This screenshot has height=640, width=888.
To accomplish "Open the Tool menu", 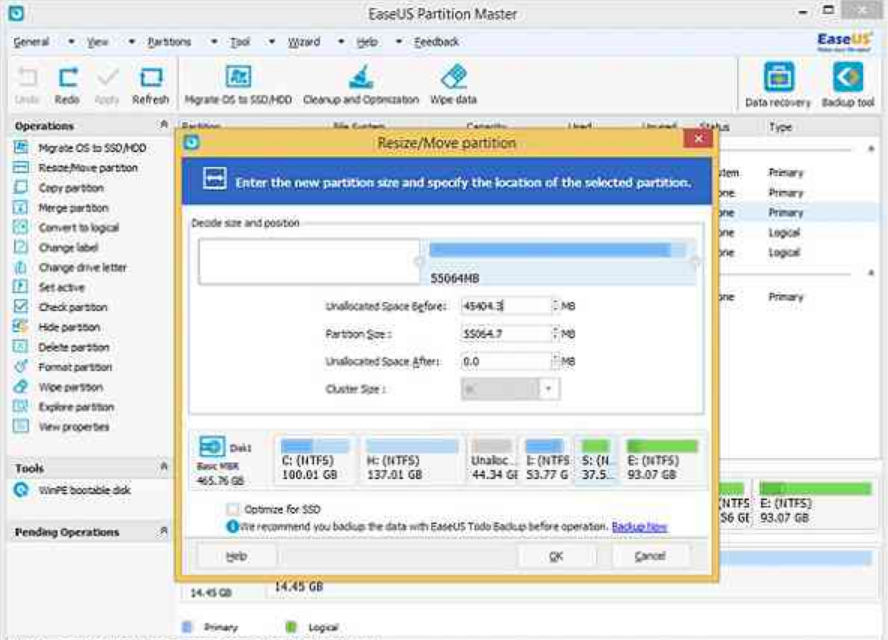I will pyautogui.click(x=240, y=42).
